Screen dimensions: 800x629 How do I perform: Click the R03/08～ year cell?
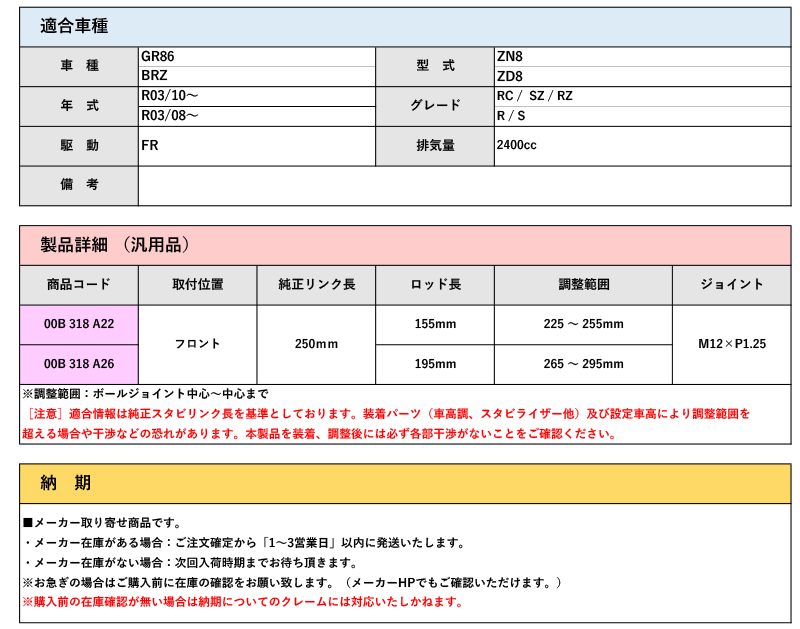pyautogui.click(x=257, y=116)
